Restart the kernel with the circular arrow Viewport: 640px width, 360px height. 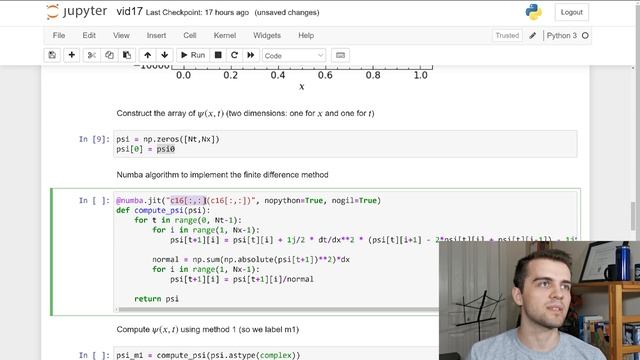tap(234, 55)
